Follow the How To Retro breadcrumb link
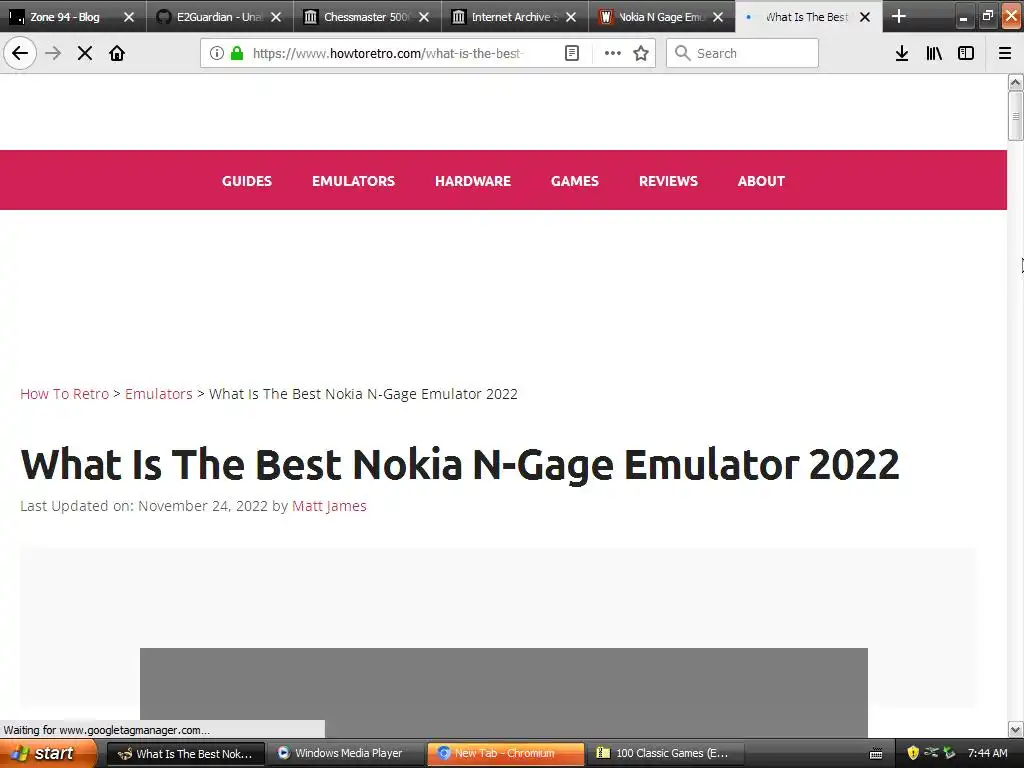Image resolution: width=1024 pixels, height=768 pixels. coord(65,394)
